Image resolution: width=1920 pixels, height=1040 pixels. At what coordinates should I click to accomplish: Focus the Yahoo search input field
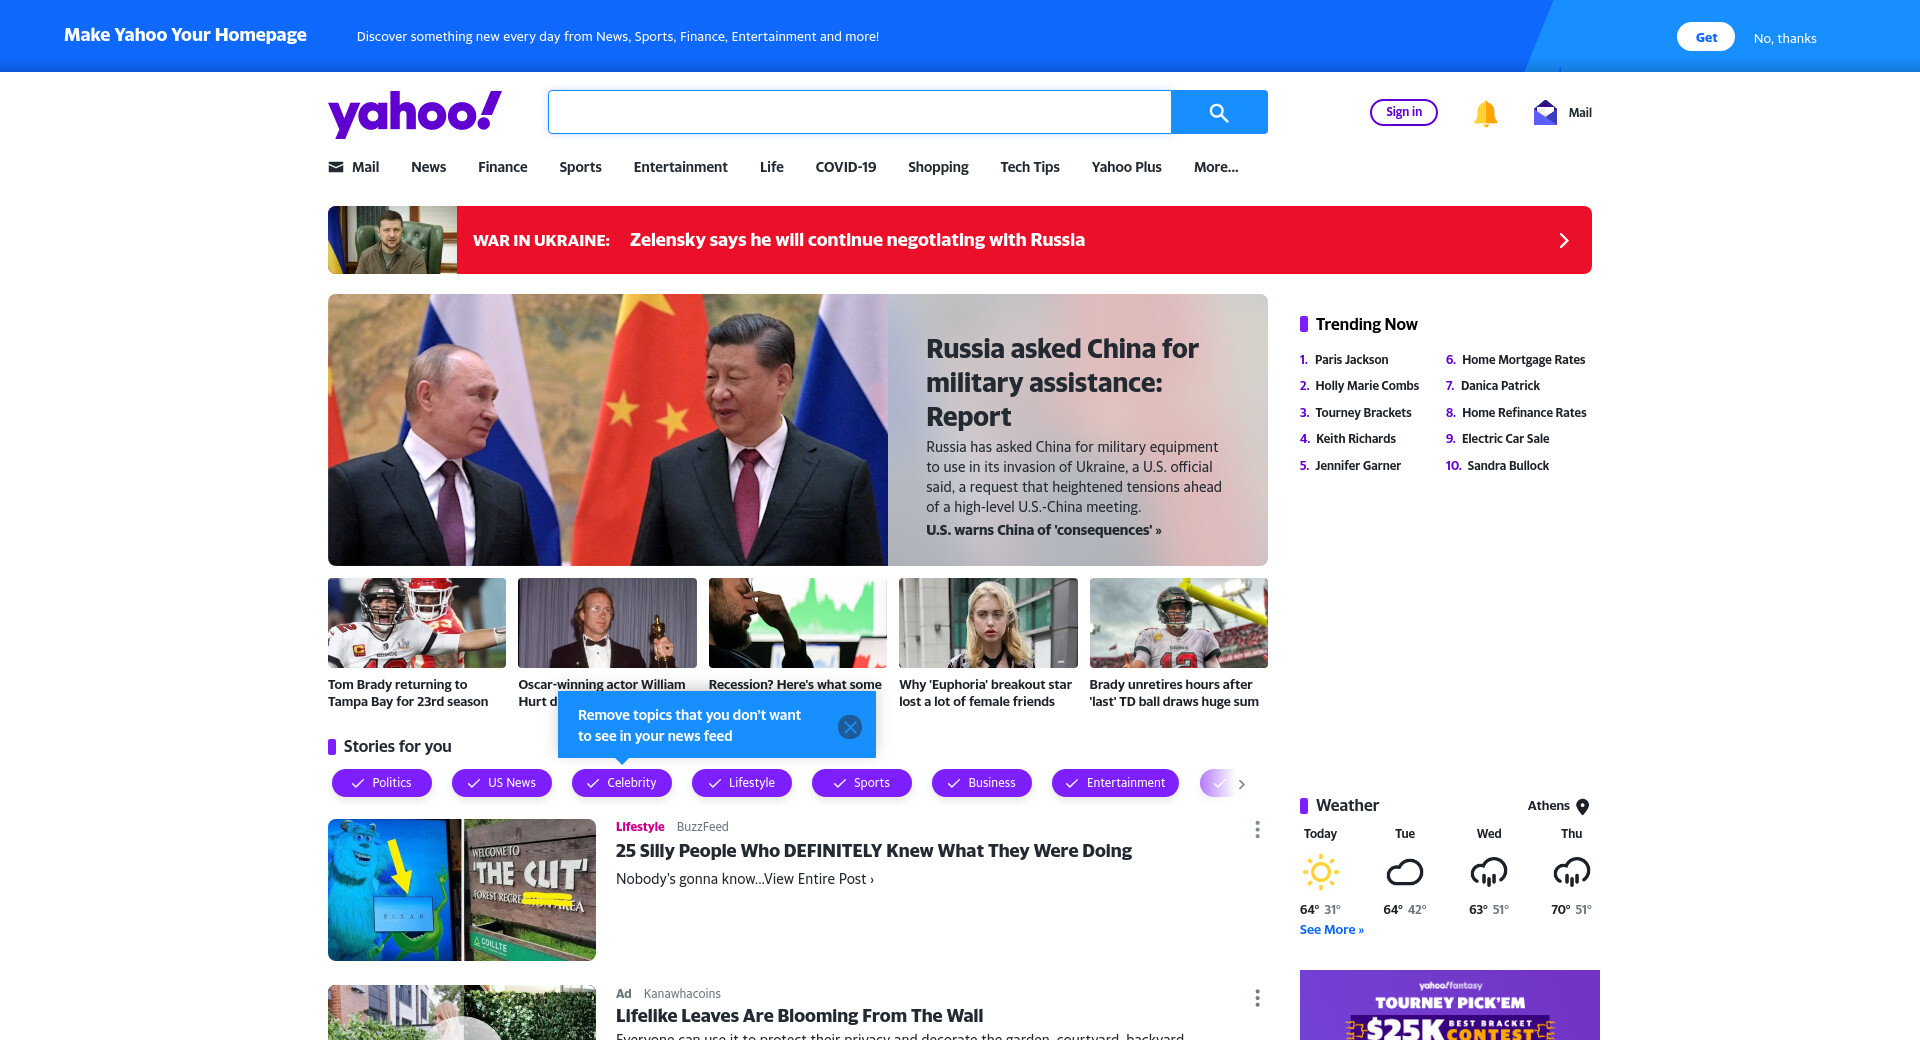(x=860, y=112)
